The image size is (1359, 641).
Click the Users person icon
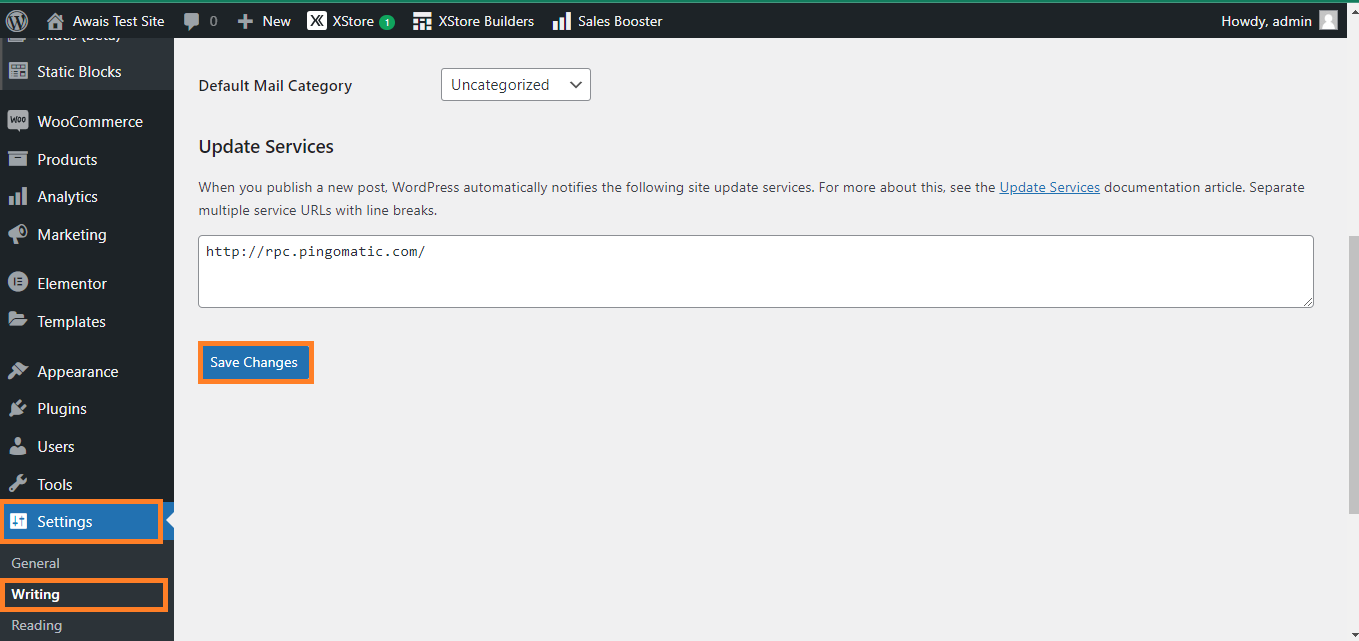click(18, 446)
